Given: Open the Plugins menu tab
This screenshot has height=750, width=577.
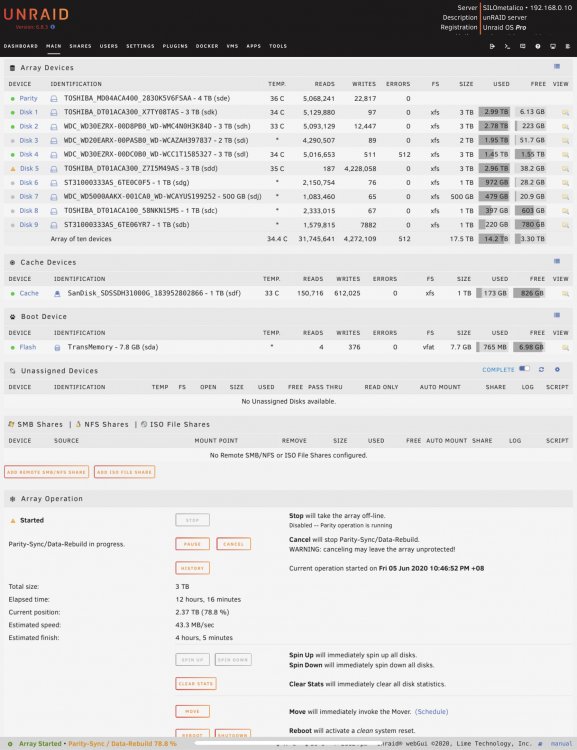Looking at the screenshot, I should point(175,46).
